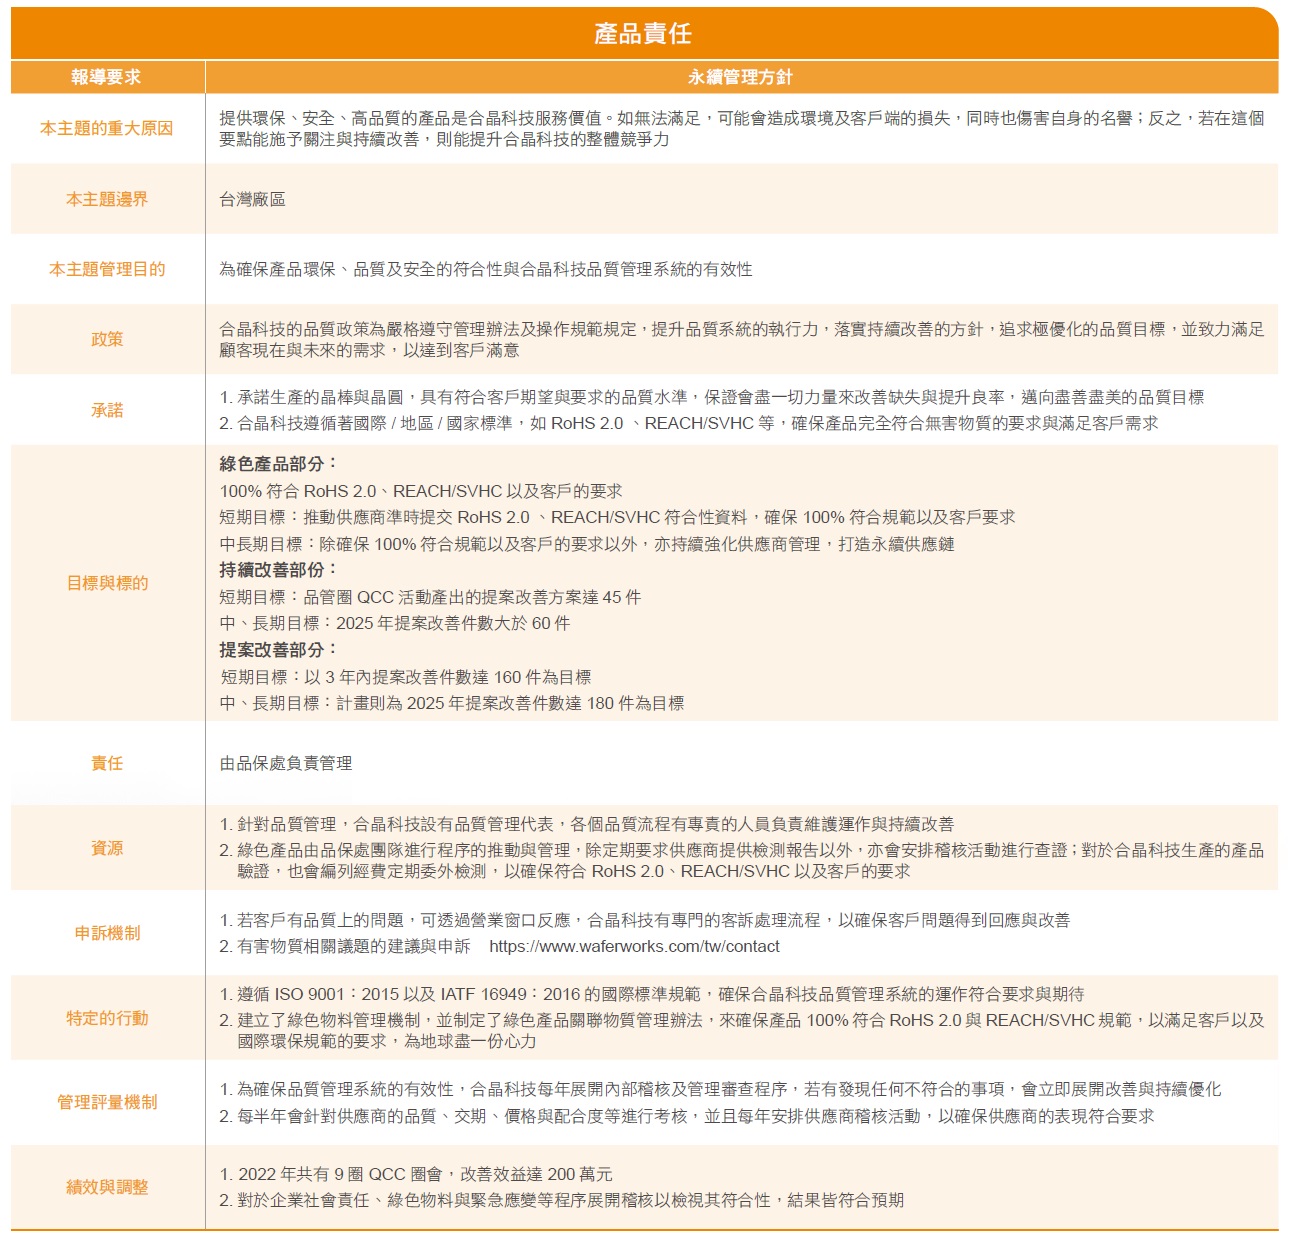The image size is (1292, 1242).
Task: Click the line 100% 符合 RoHS 2.0、REACH/SVHC 以及客戶的要求
Action: coord(421,491)
